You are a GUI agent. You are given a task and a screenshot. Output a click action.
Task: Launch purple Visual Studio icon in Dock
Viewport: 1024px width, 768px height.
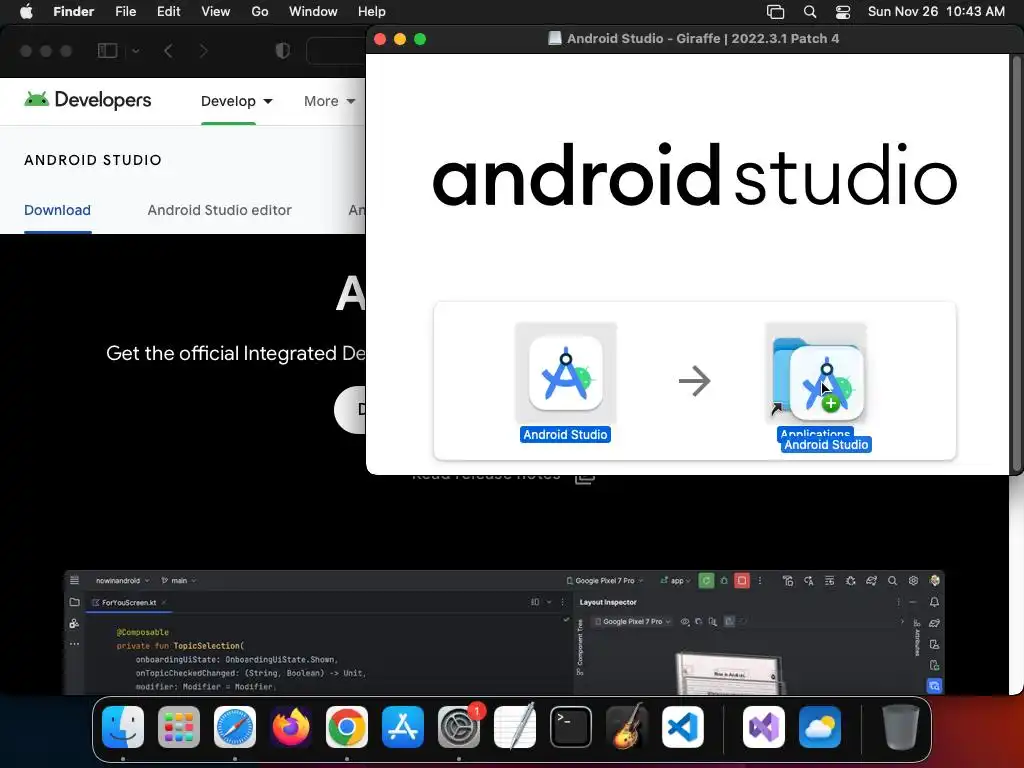coord(764,727)
